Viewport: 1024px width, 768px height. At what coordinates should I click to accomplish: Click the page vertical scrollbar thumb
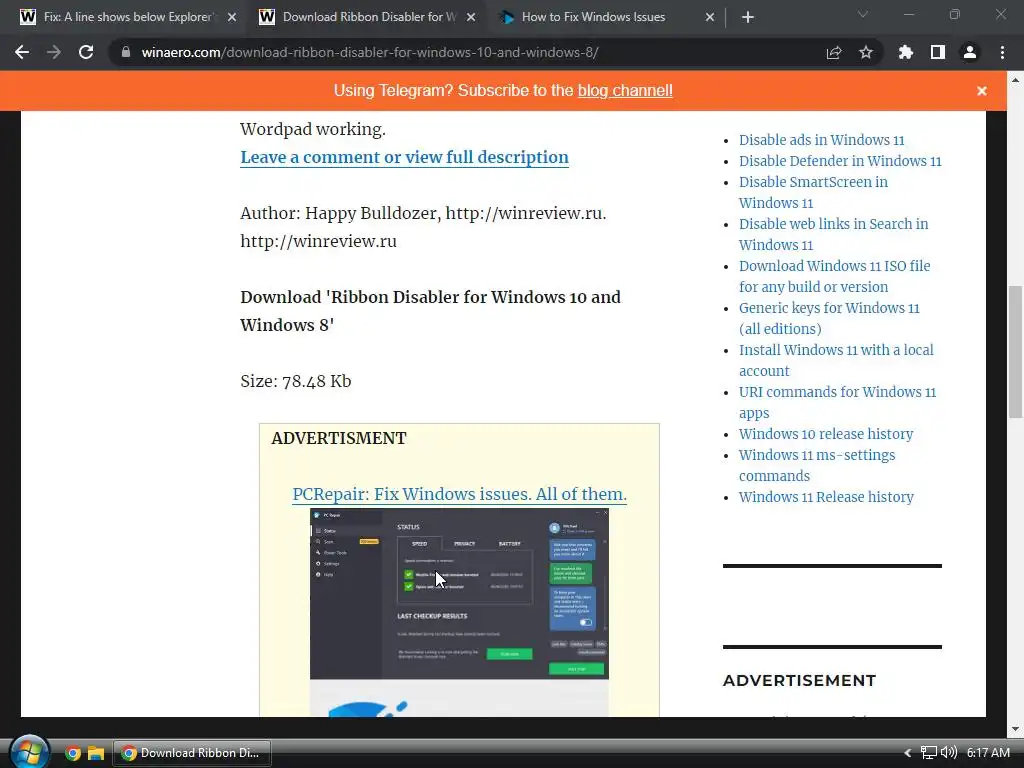point(1015,351)
